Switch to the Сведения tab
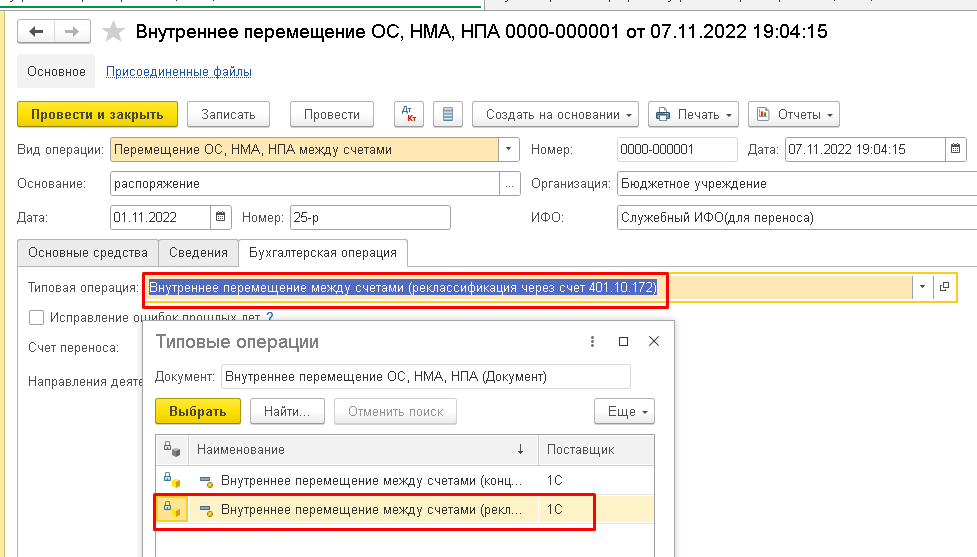This screenshot has width=977, height=557. point(198,253)
